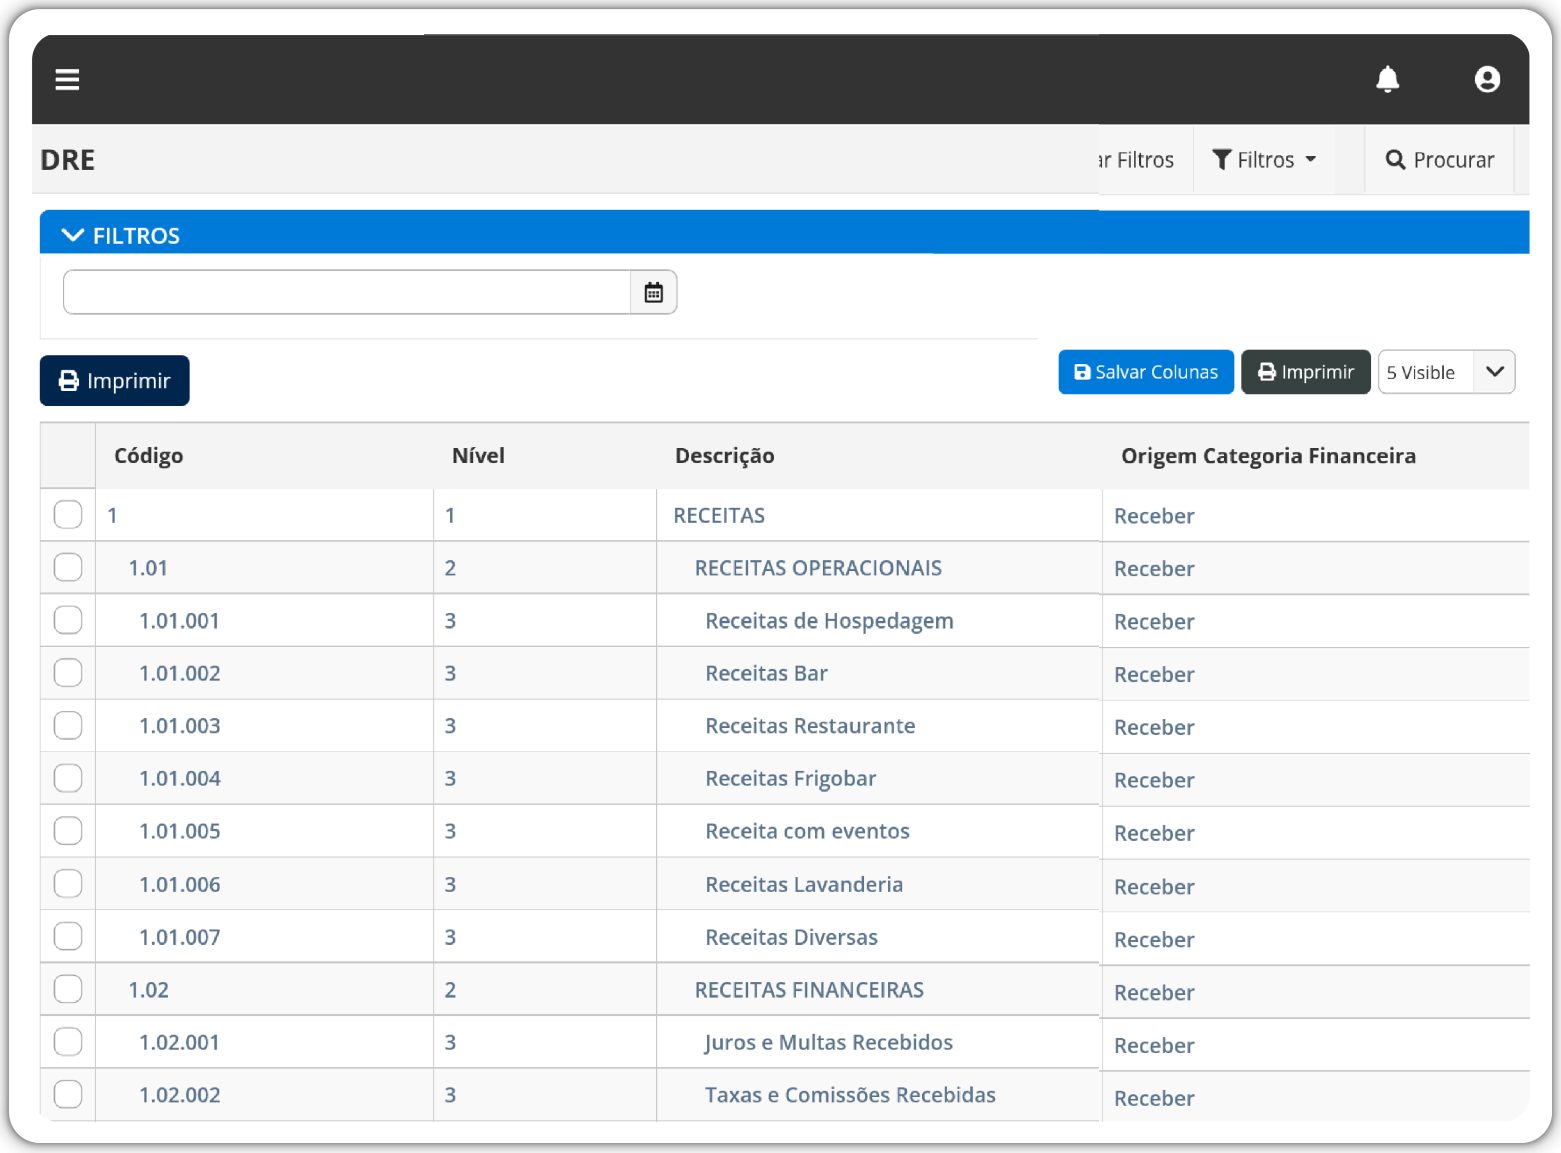The image size is (1561, 1153).
Task: Check the Receitas Frigobar row checkbox
Action: click(68, 778)
